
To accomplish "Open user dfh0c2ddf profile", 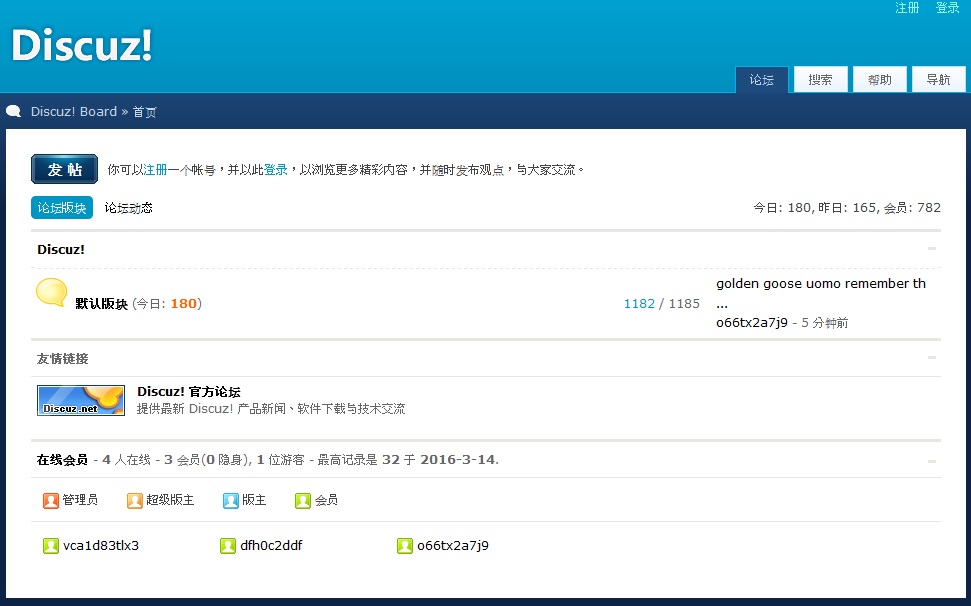I will (x=271, y=545).
